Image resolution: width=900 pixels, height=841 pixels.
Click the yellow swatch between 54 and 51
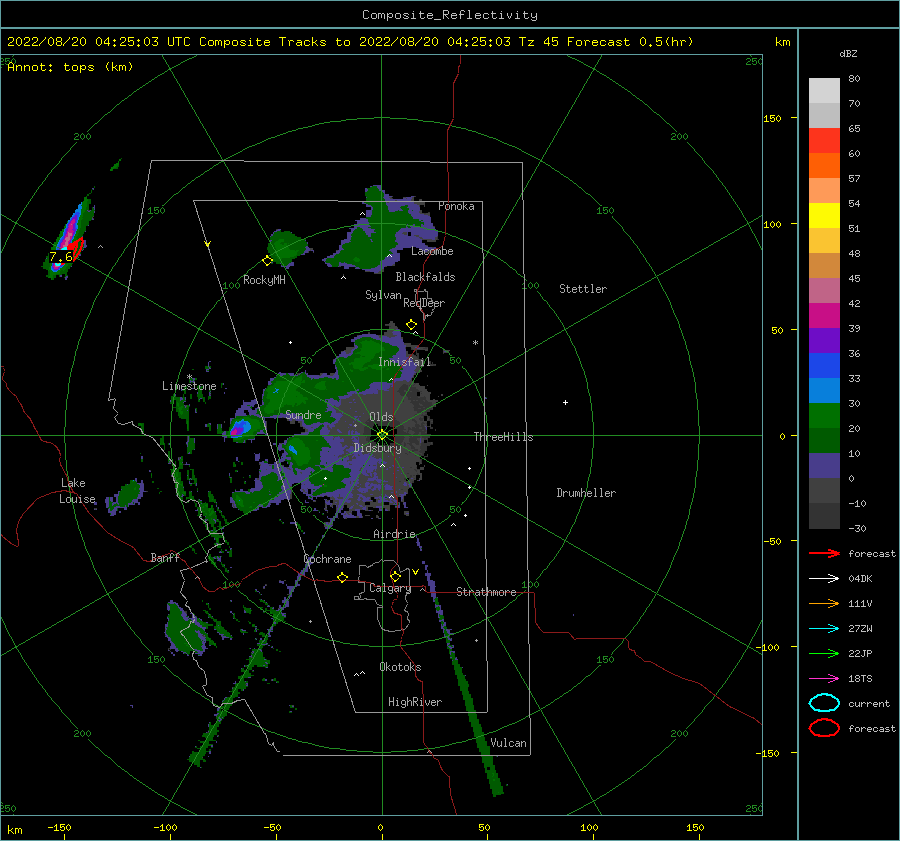coord(824,216)
